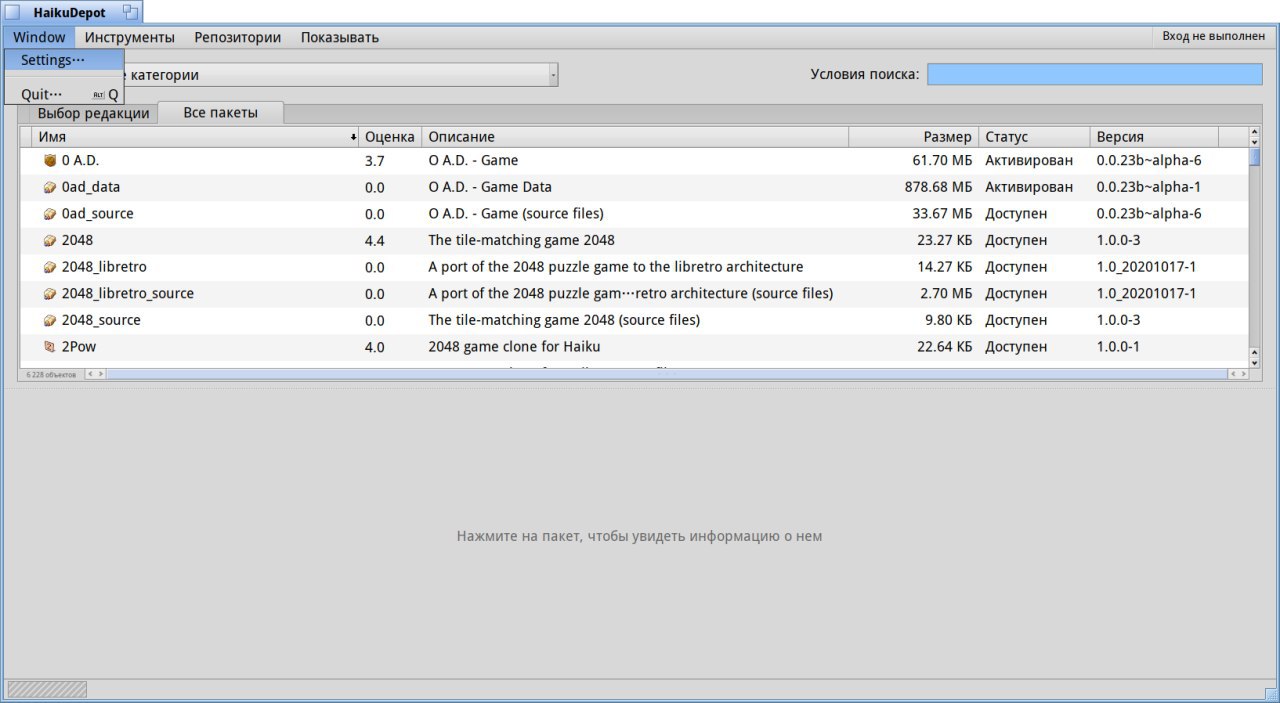Click the '878.68 МБ' size cell
Screen dimensions: 1280x703
pyautogui.click(x=938, y=187)
